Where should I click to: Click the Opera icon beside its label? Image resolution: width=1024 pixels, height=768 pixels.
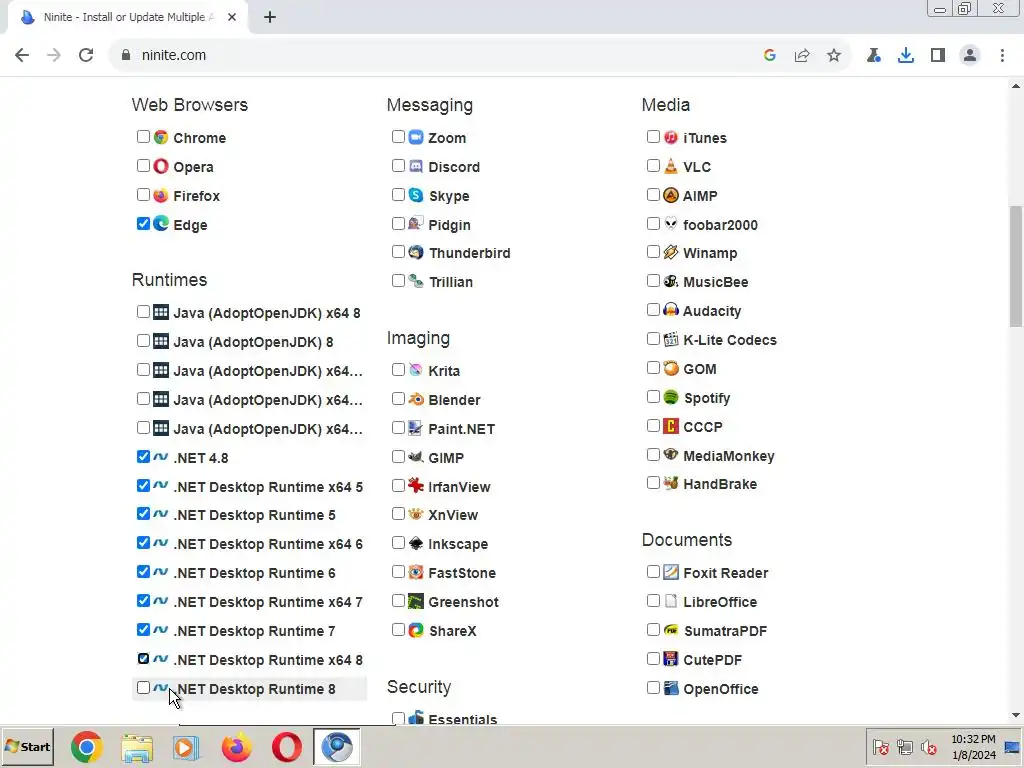click(x=161, y=166)
